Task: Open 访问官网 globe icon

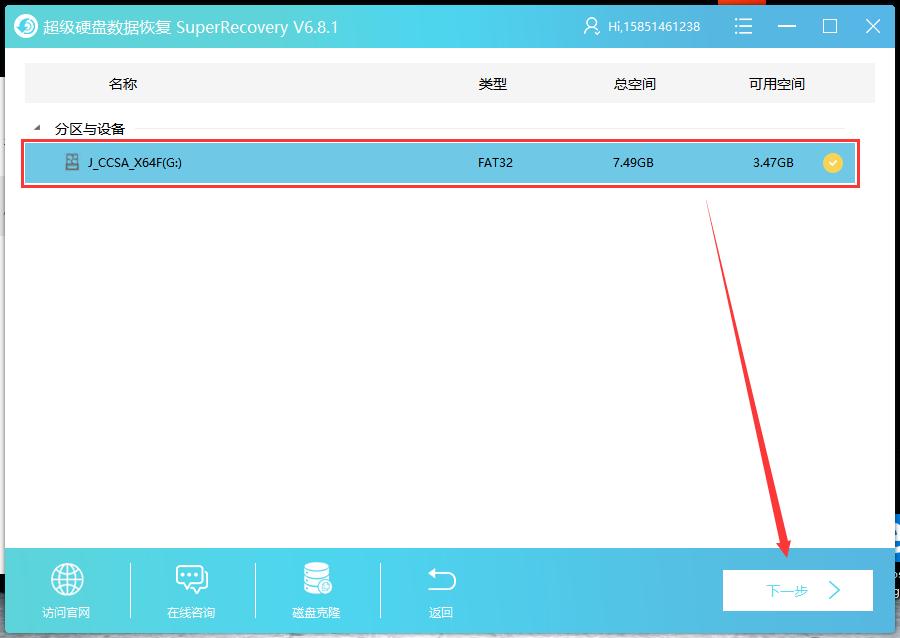Action: coord(67,579)
